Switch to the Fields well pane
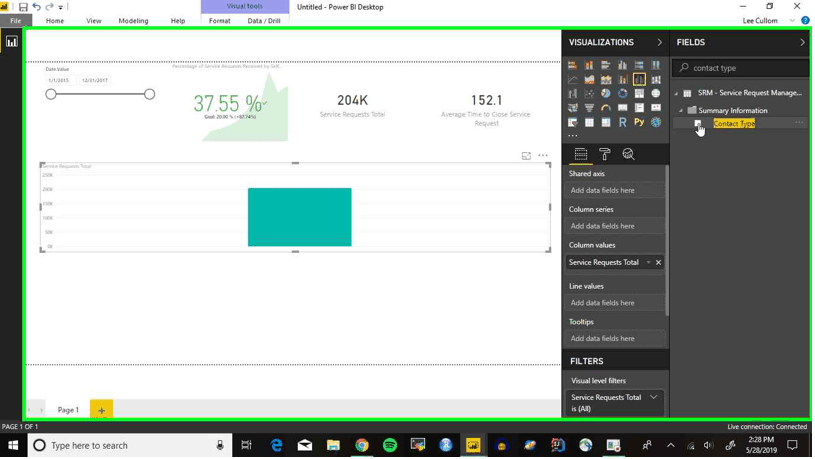Screen dimensions: 815x459 581,154
